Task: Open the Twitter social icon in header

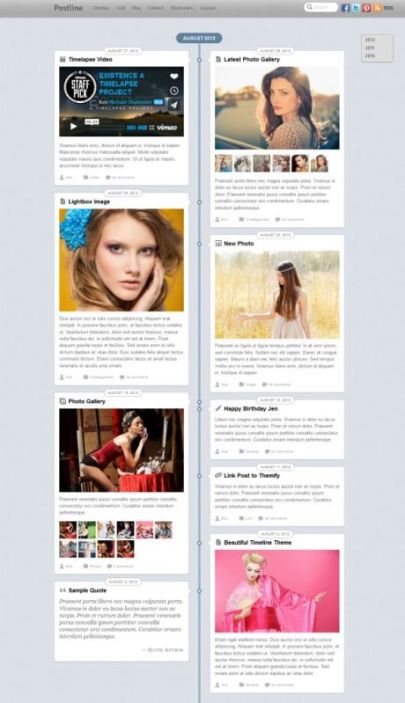Action: coord(356,8)
